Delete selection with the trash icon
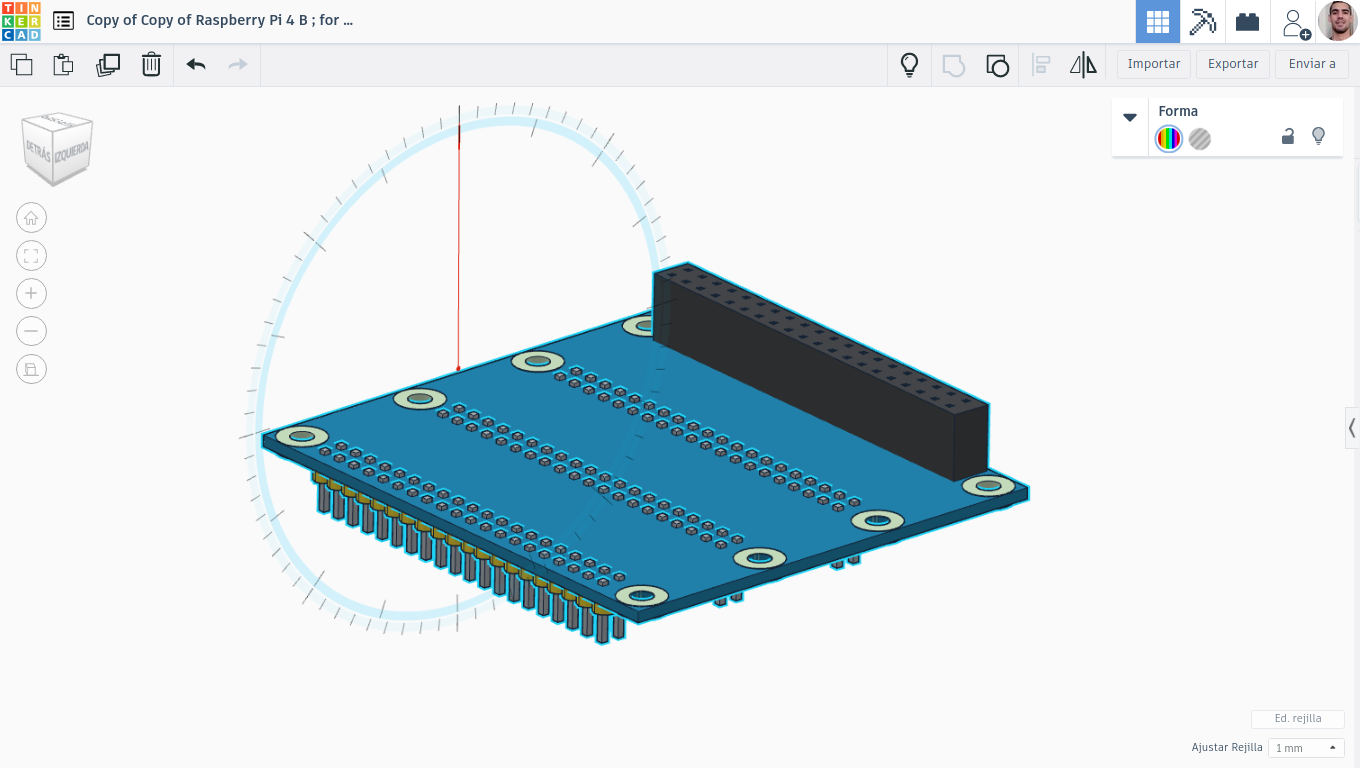The image size is (1360, 768). (x=151, y=65)
